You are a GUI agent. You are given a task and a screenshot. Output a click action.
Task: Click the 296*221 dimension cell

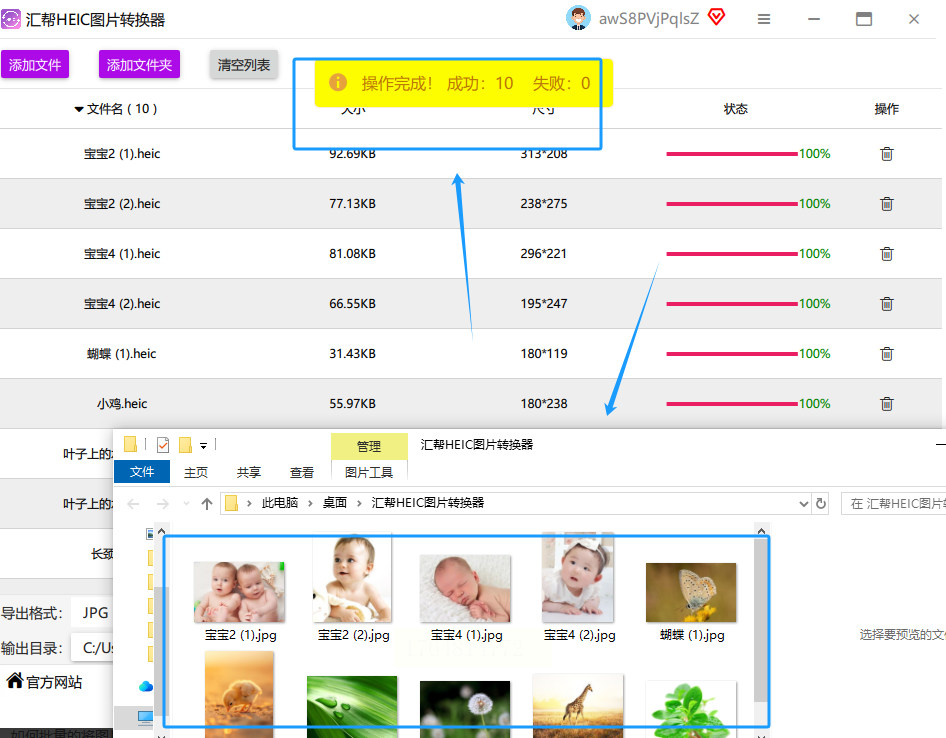(x=544, y=254)
